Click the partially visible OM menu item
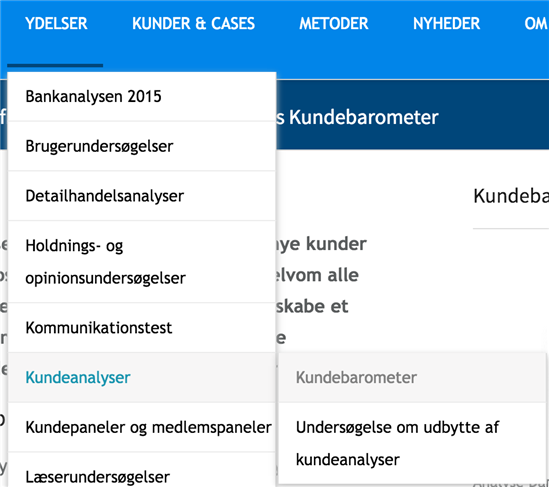The width and height of the screenshot is (549, 487). (536, 24)
